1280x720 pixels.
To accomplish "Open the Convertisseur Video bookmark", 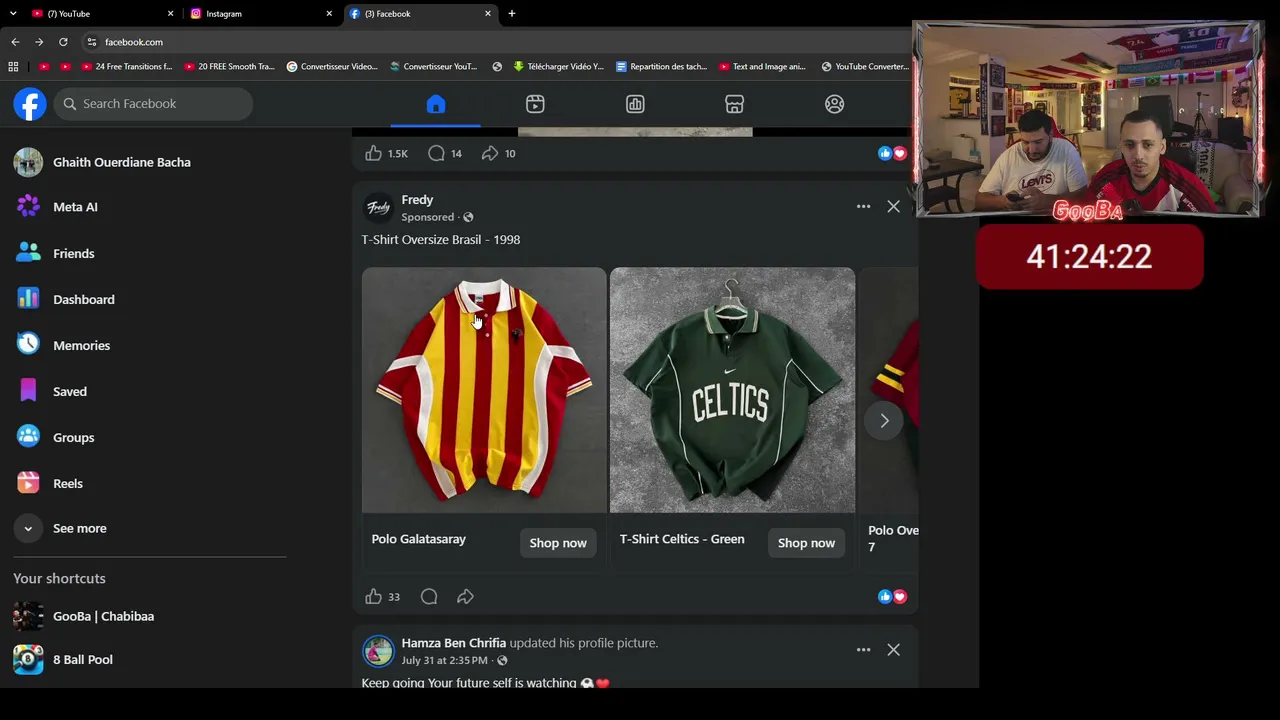I will (332, 67).
